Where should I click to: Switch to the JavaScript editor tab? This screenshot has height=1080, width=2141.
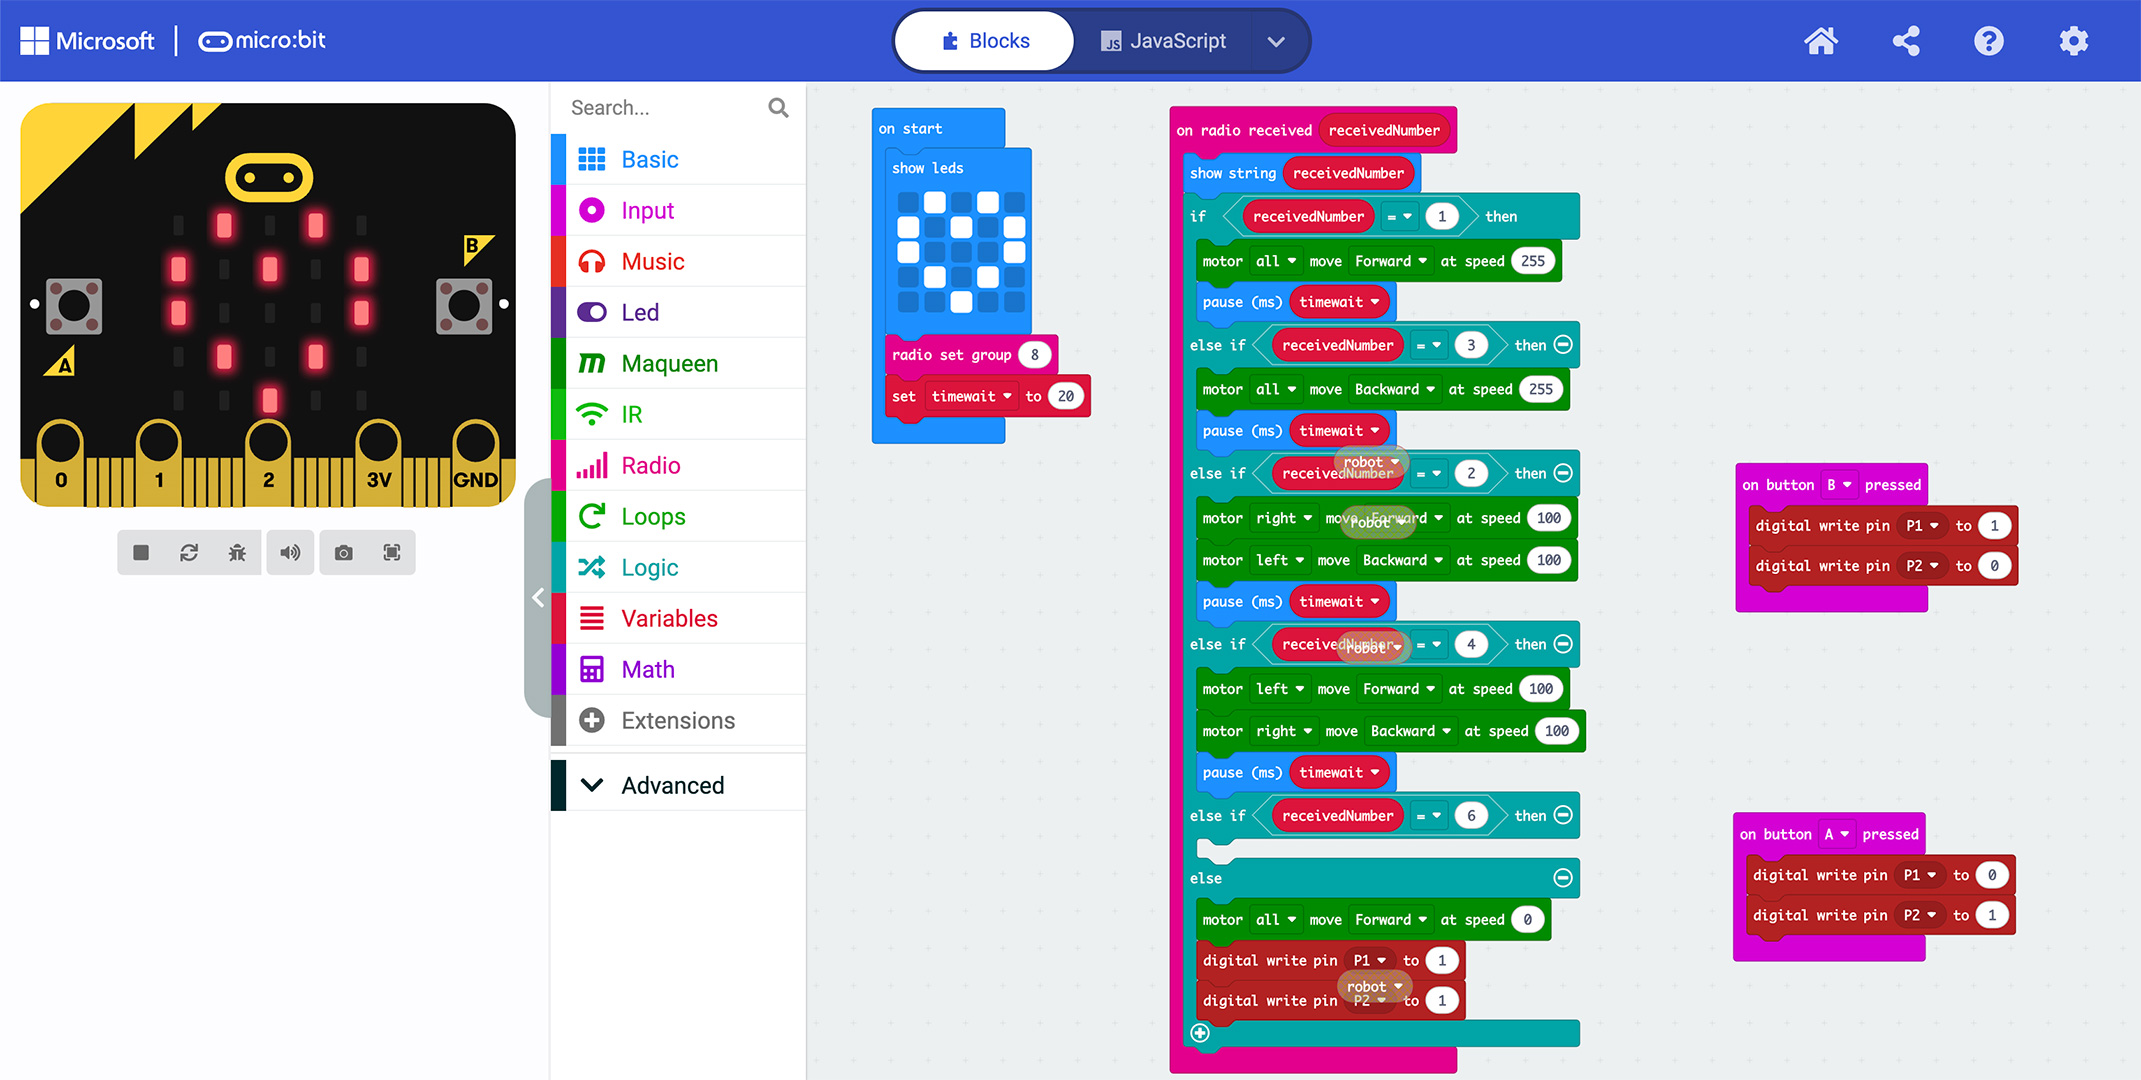1163,41
